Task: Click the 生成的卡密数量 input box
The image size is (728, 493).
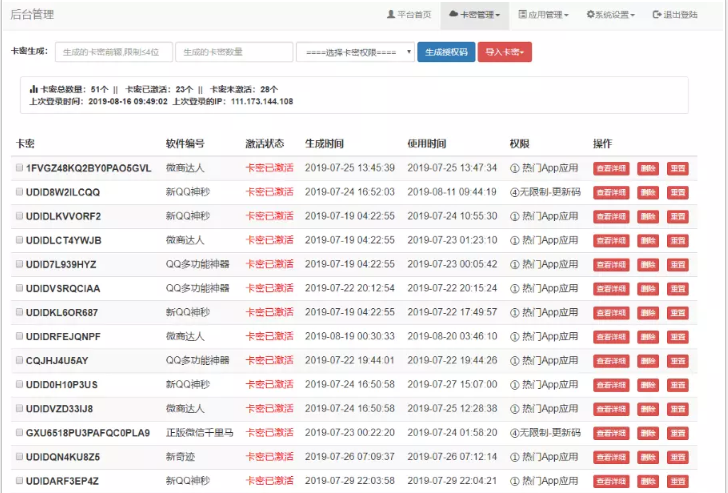Action: pyautogui.click(x=232, y=52)
